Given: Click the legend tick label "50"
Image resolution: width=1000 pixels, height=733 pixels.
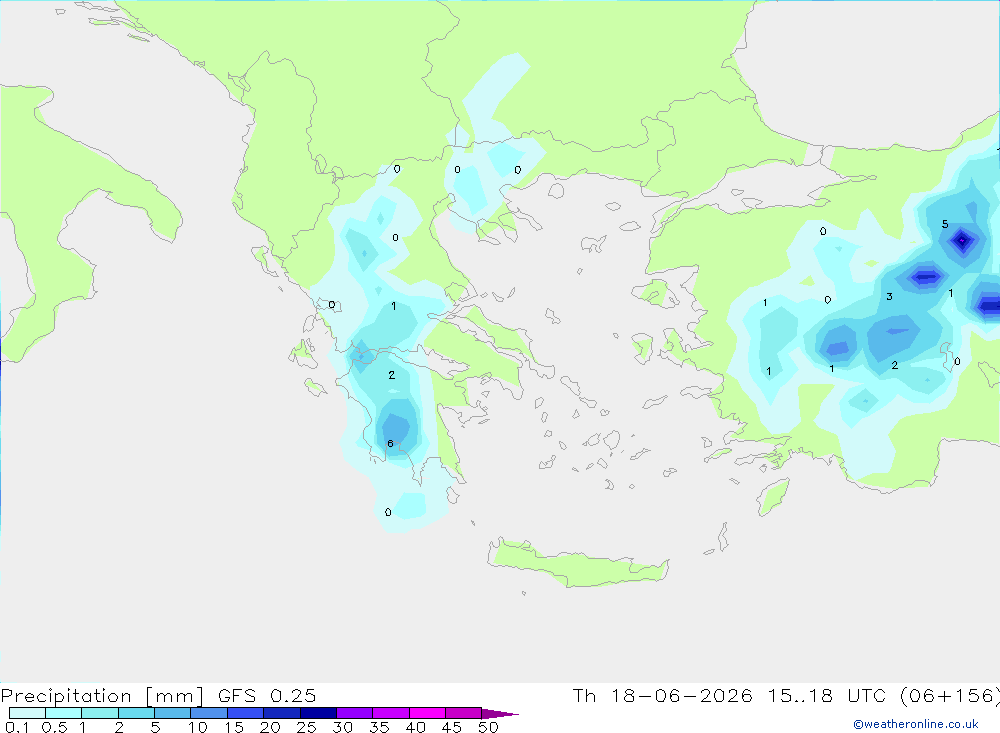Looking at the screenshot, I should pyautogui.click(x=488, y=727).
